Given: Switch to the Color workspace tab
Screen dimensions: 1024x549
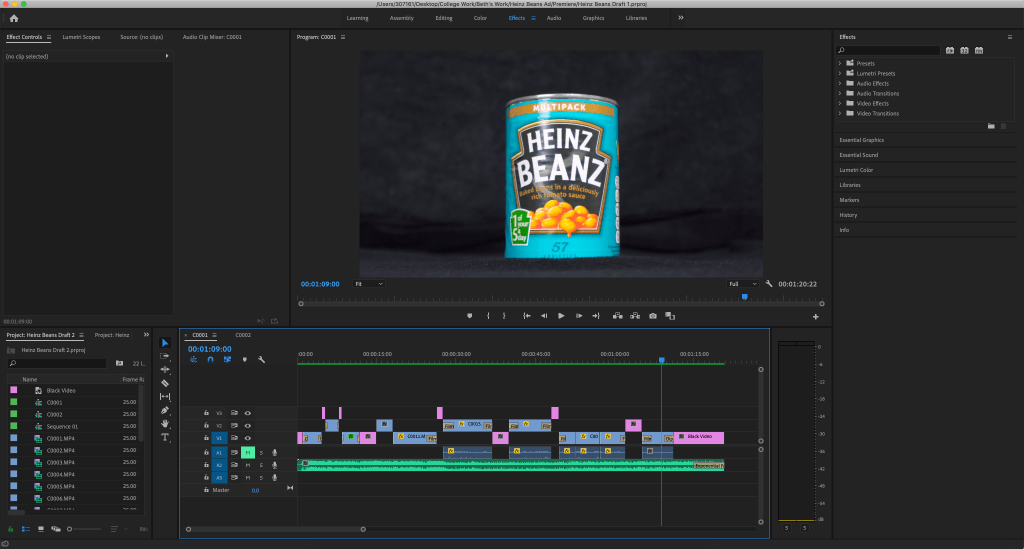Looking at the screenshot, I should tap(480, 18).
